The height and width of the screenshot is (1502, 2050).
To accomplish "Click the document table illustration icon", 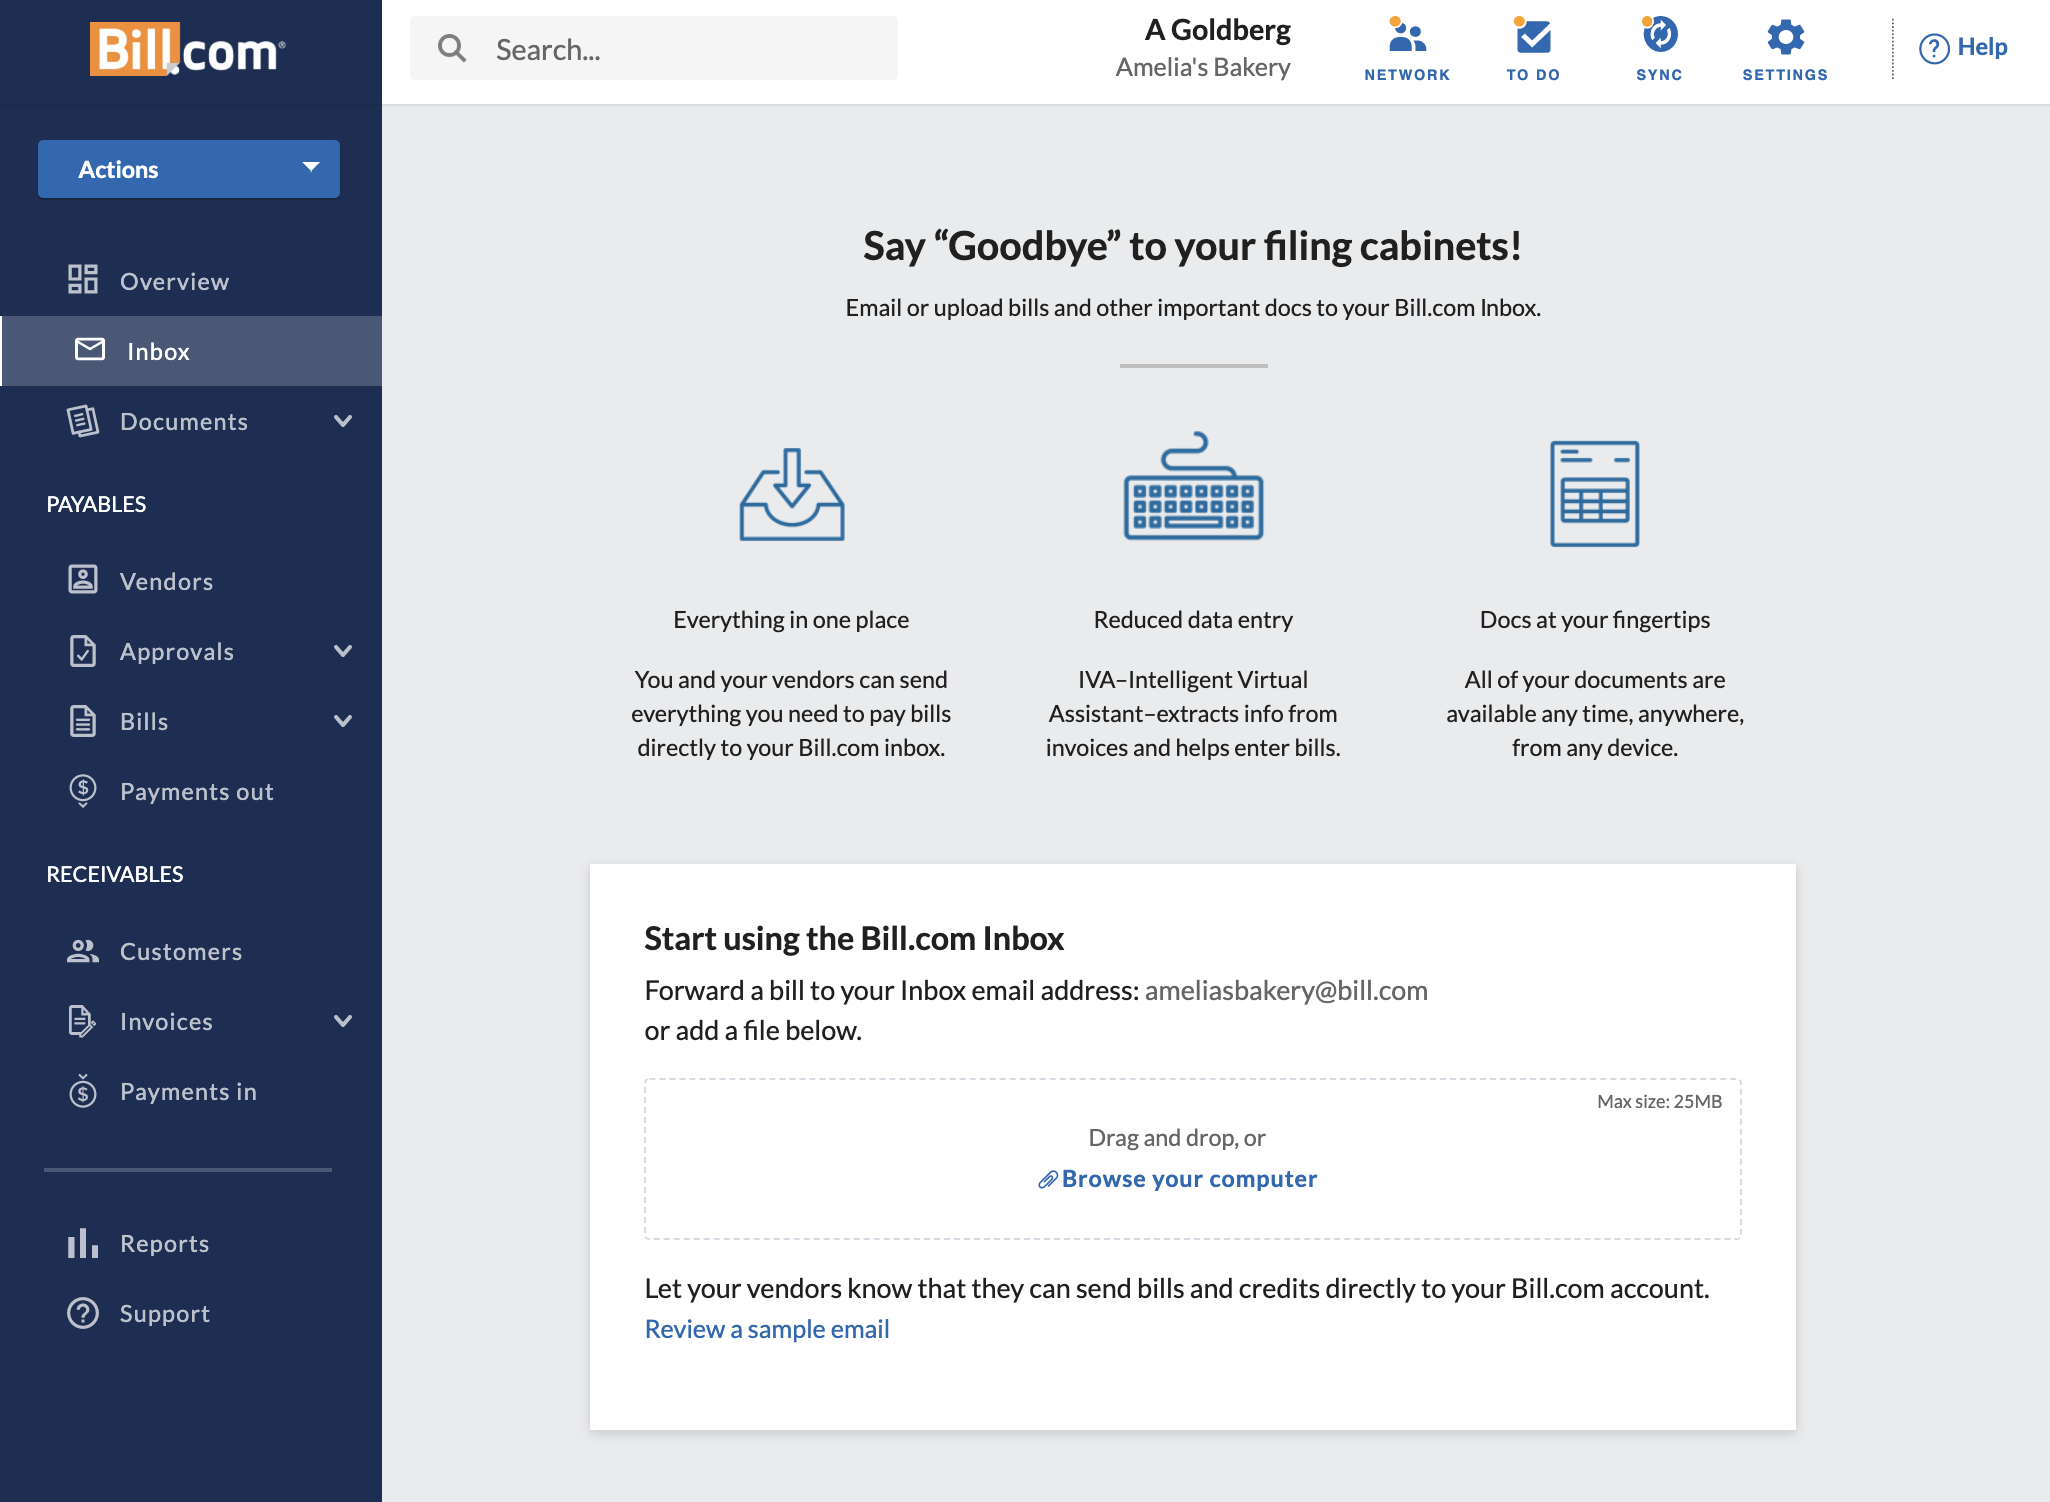I will [1594, 493].
